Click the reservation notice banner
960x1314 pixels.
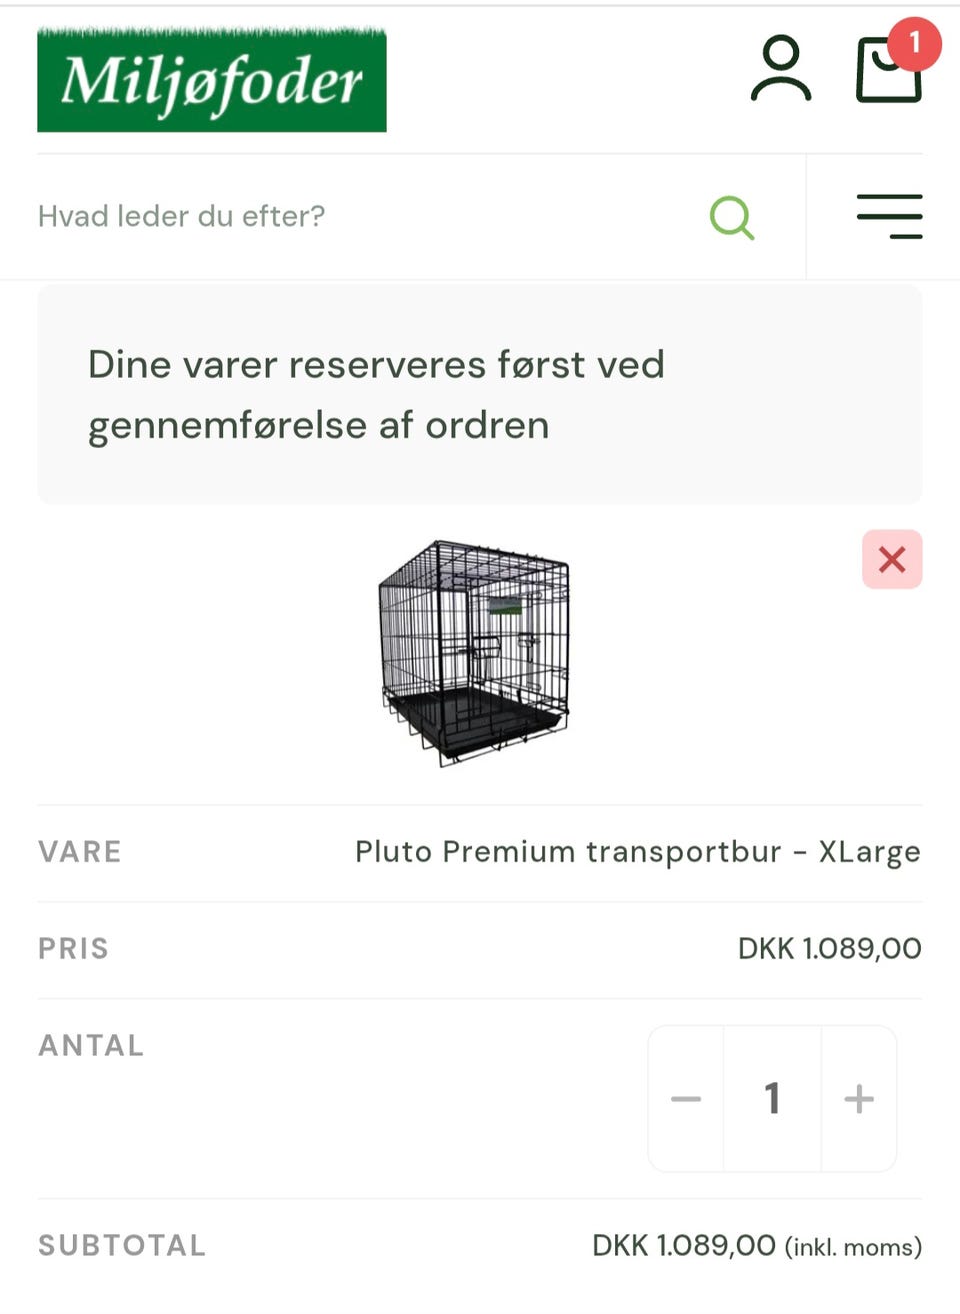[x=479, y=395]
